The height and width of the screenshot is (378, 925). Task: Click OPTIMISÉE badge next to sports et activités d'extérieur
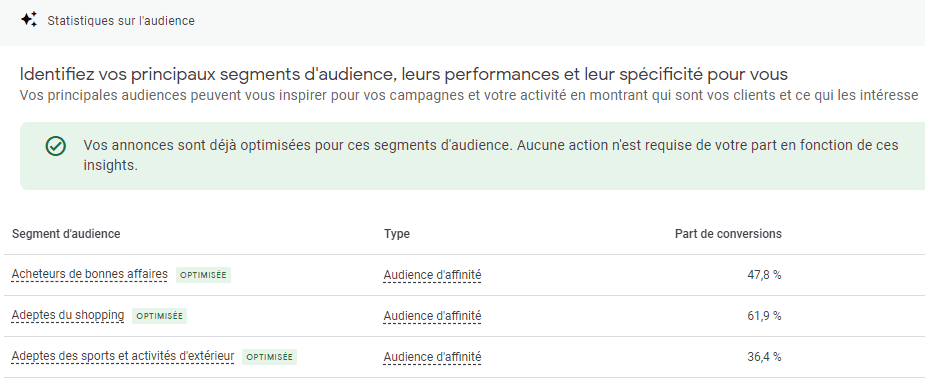click(269, 357)
